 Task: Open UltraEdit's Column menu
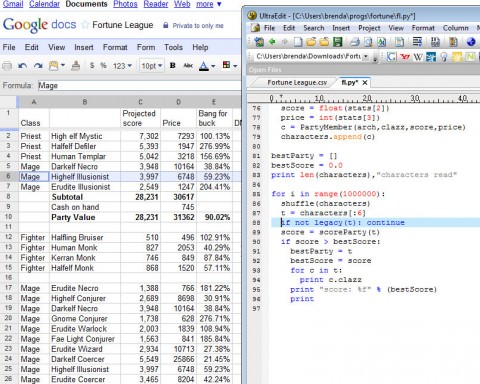pos(455,28)
